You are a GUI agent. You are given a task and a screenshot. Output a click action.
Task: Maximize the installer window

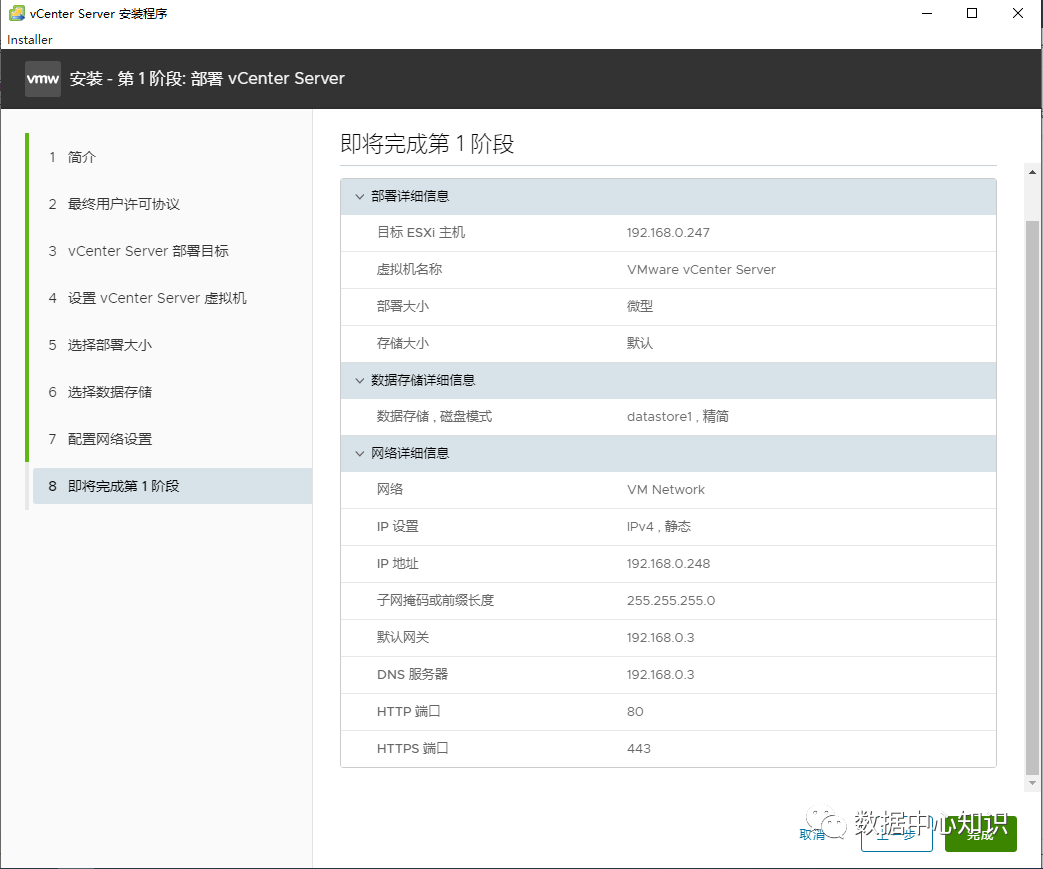click(972, 13)
